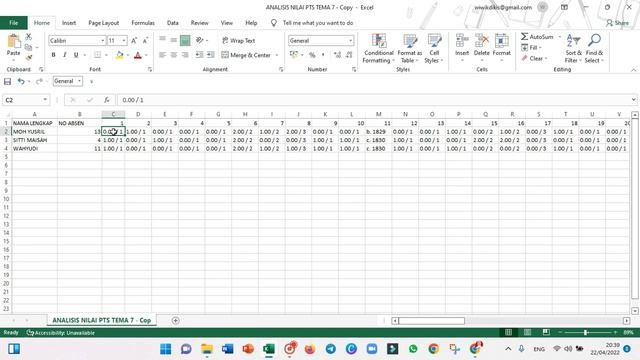This screenshot has height=360, width=640.
Task: Switch to Page Layout view in status bar
Action: pos(527,333)
